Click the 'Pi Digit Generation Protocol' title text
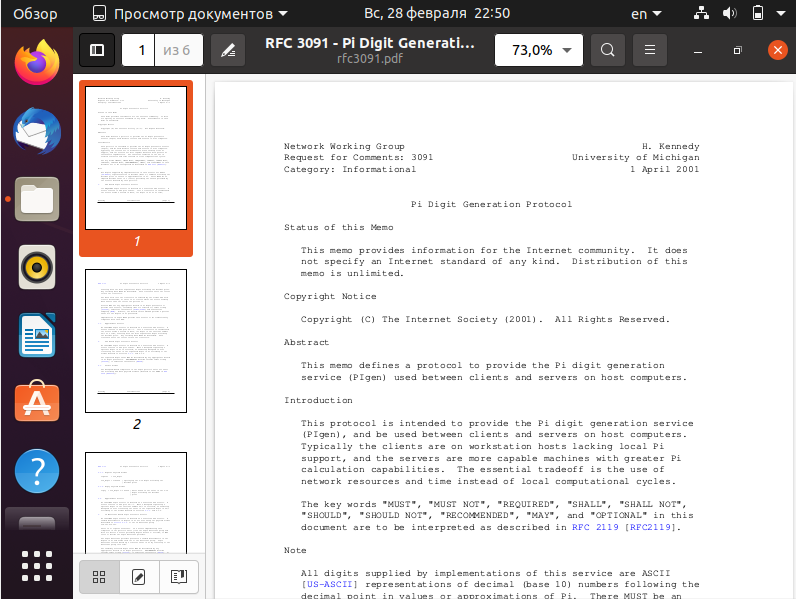Viewport: 796px width, 599px height. pyautogui.click(x=491, y=204)
